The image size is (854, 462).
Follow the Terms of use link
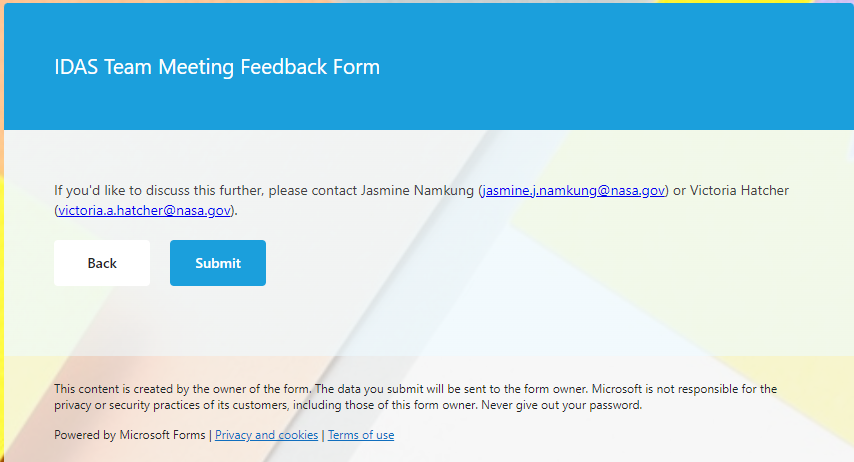pos(361,435)
